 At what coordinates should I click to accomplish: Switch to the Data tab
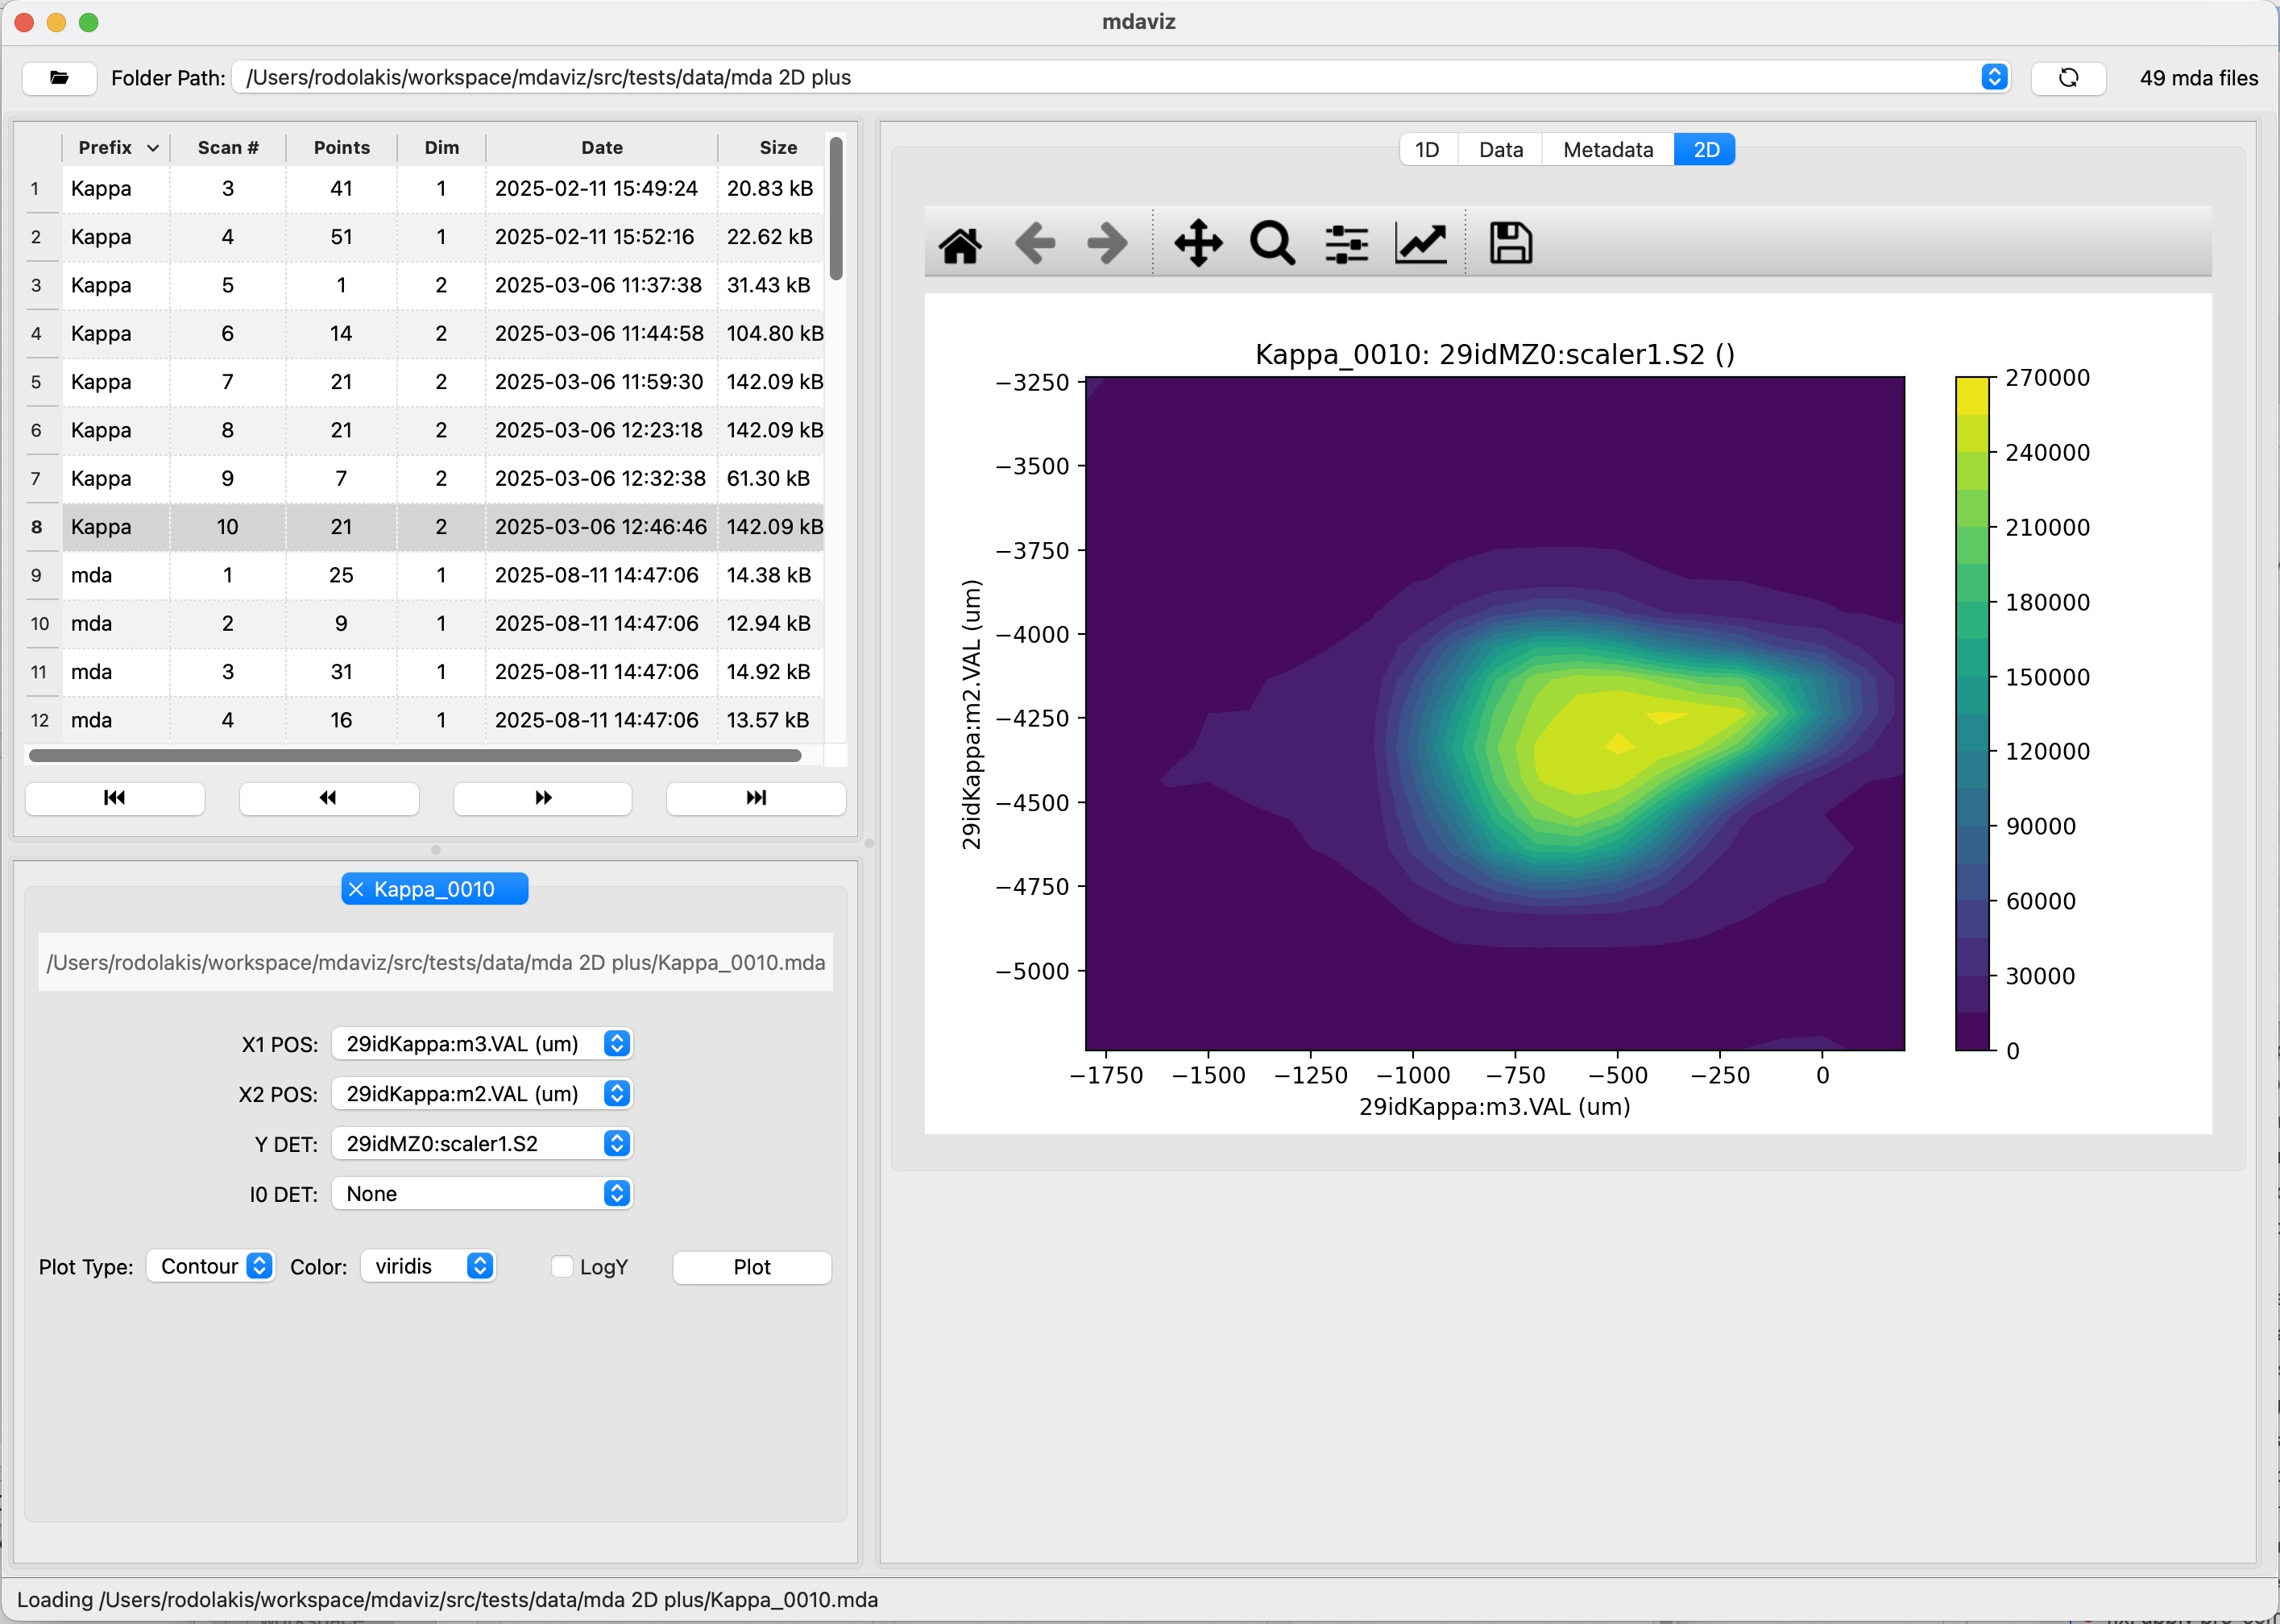click(x=1500, y=149)
